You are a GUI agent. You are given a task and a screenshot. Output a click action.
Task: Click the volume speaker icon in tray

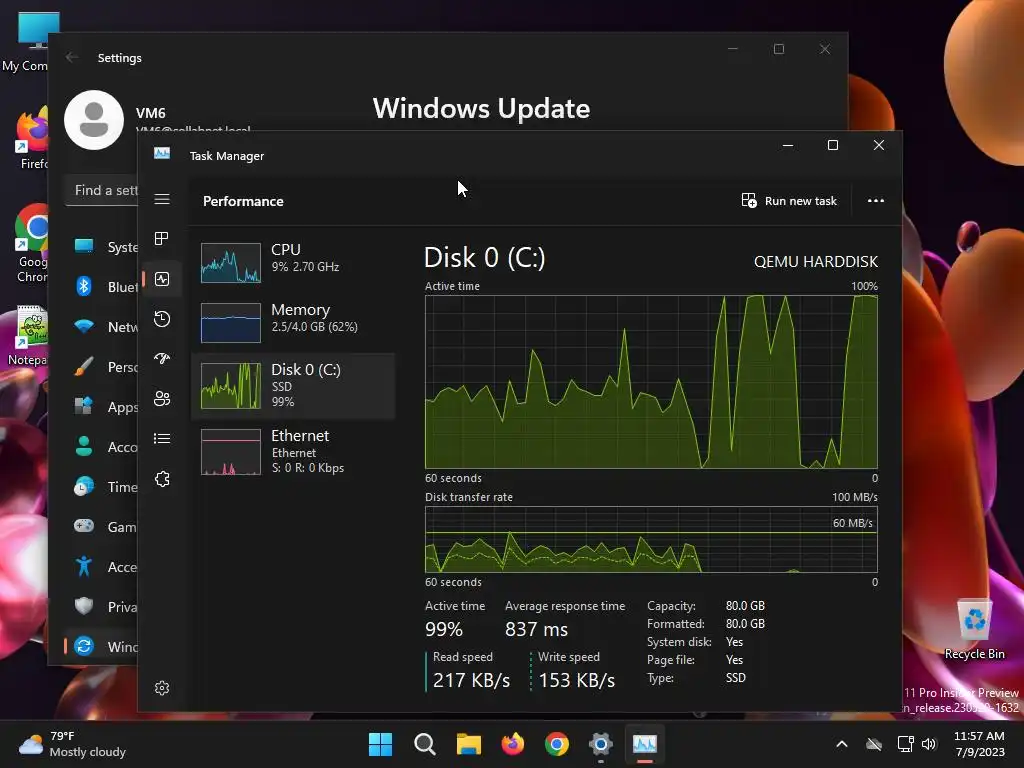pyautogui.click(x=929, y=744)
